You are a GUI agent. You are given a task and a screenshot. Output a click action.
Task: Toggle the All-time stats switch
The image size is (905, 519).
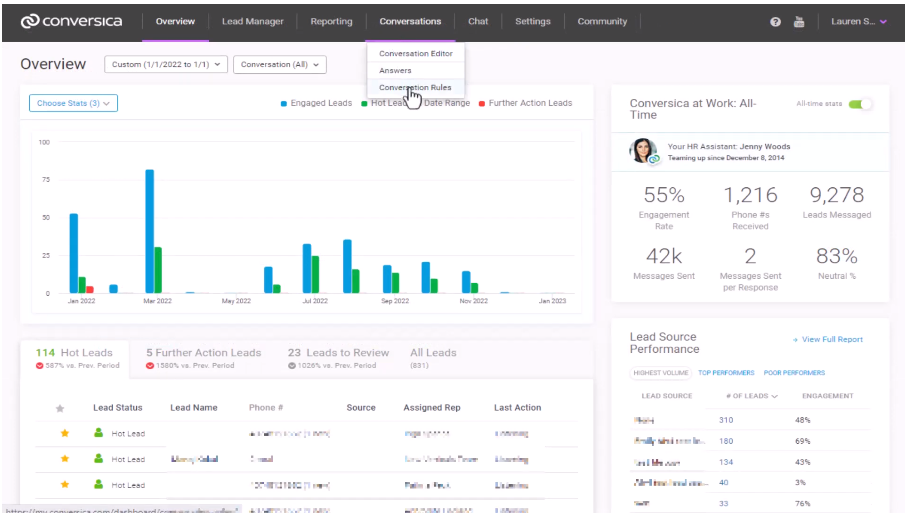(x=860, y=104)
